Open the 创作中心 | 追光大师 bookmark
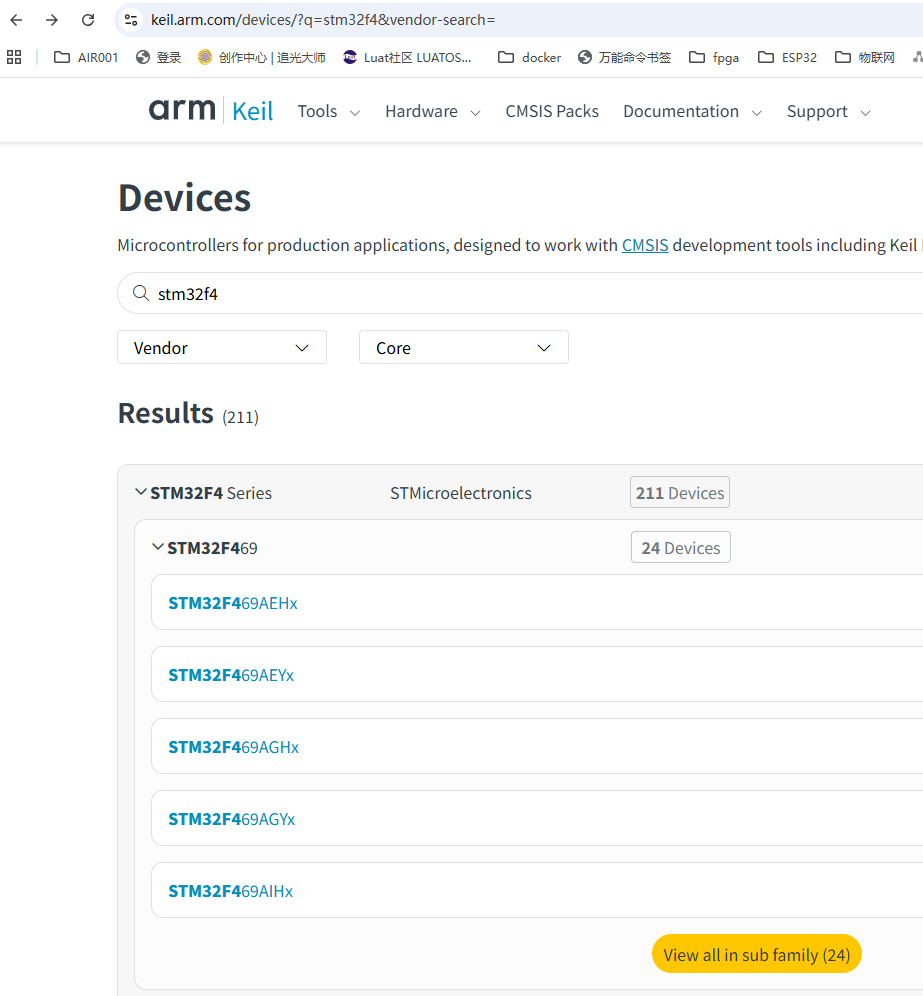Image resolution: width=923 pixels, height=996 pixels. point(262,57)
